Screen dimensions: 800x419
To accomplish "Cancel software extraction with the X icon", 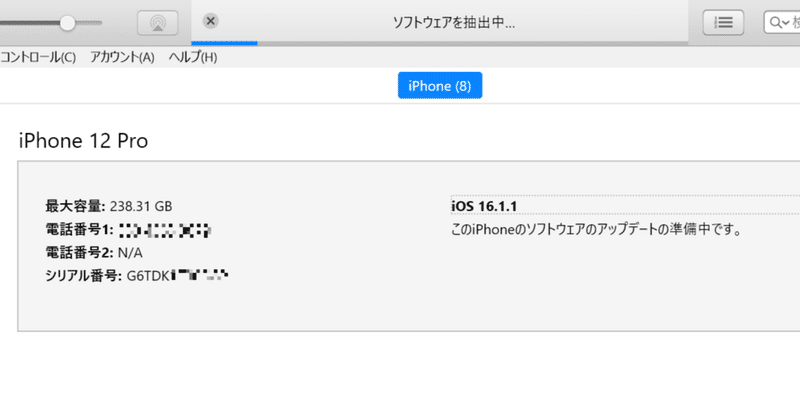I will click(211, 21).
